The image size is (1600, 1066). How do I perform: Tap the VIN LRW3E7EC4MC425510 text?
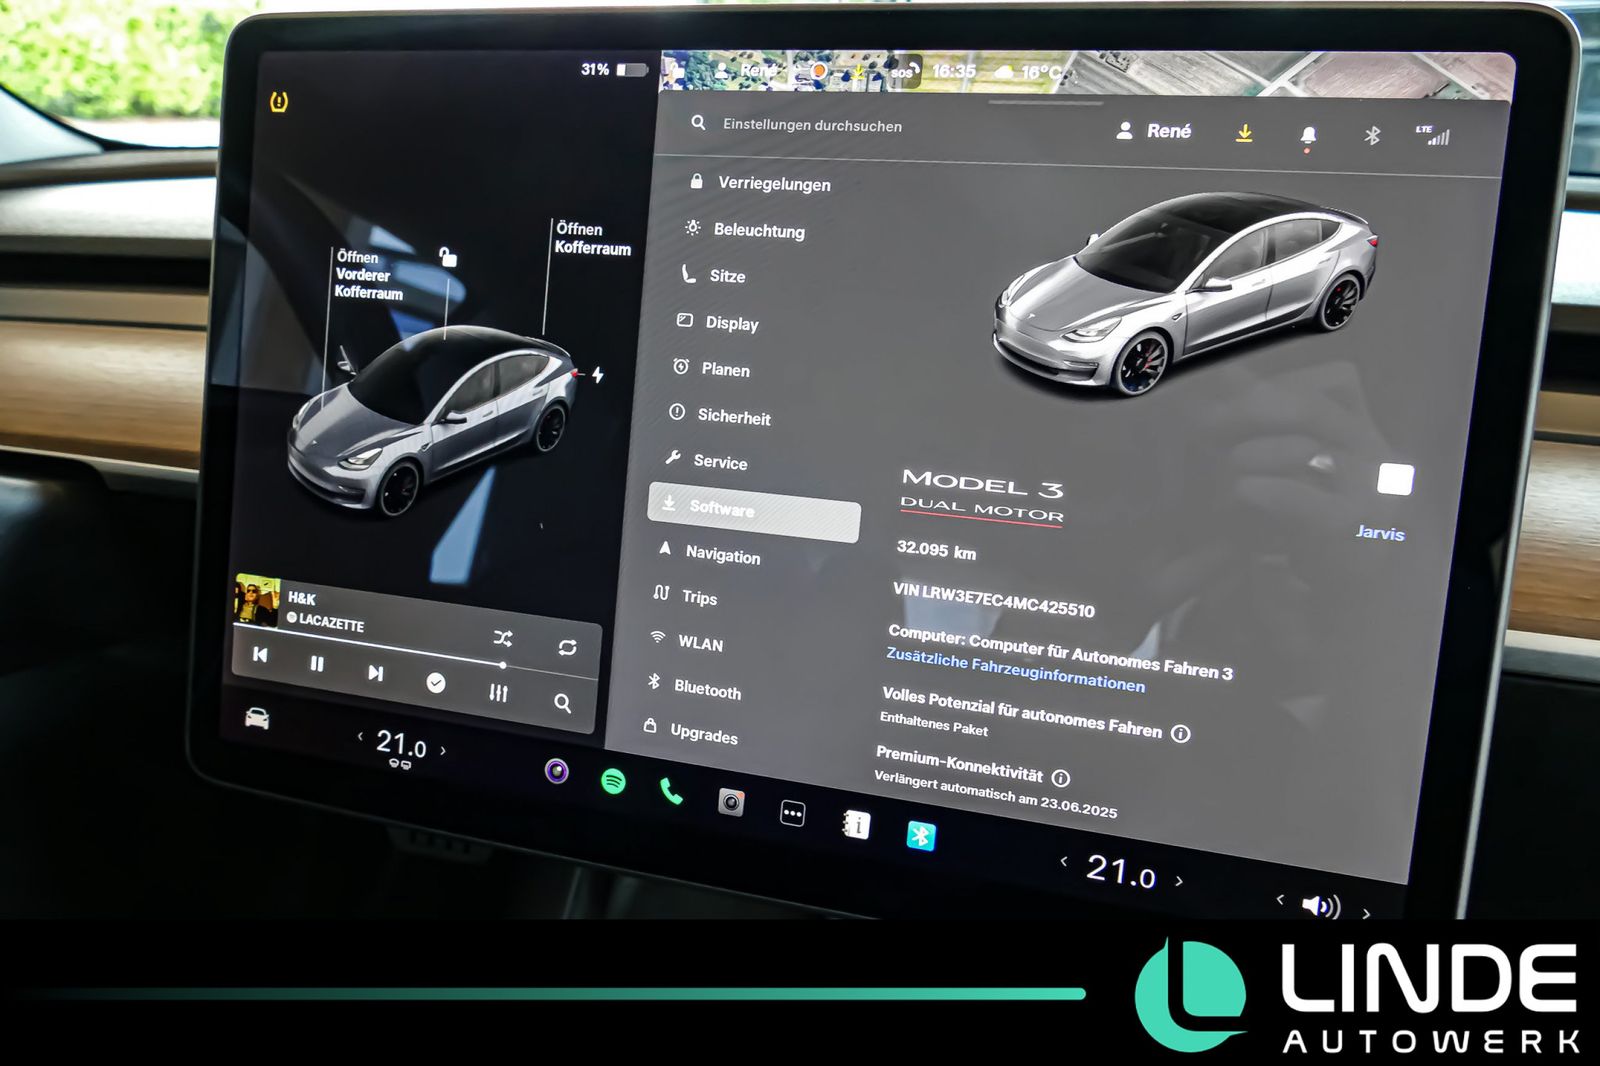click(993, 600)
